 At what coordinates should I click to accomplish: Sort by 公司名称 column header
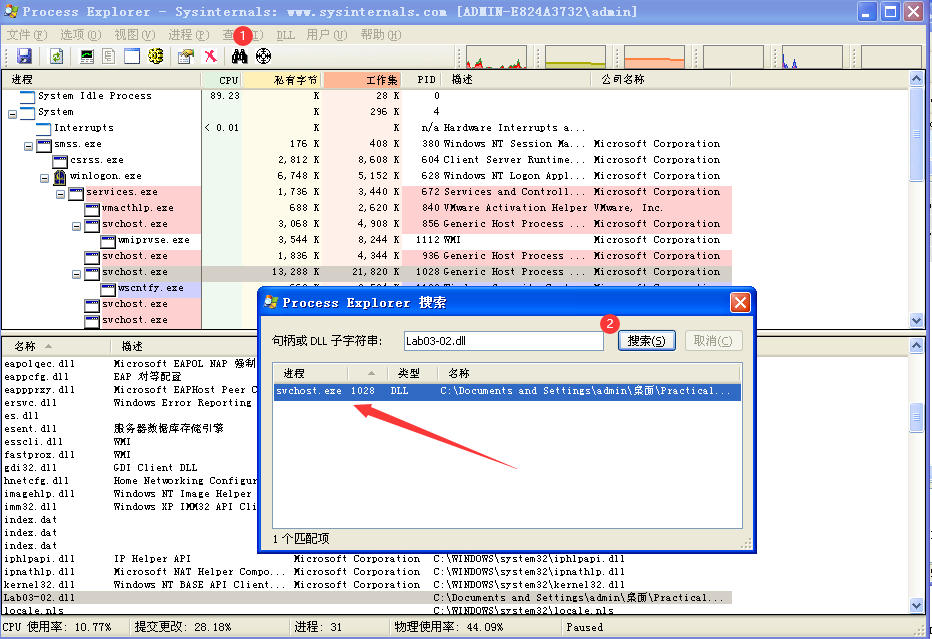click(660, 80)
